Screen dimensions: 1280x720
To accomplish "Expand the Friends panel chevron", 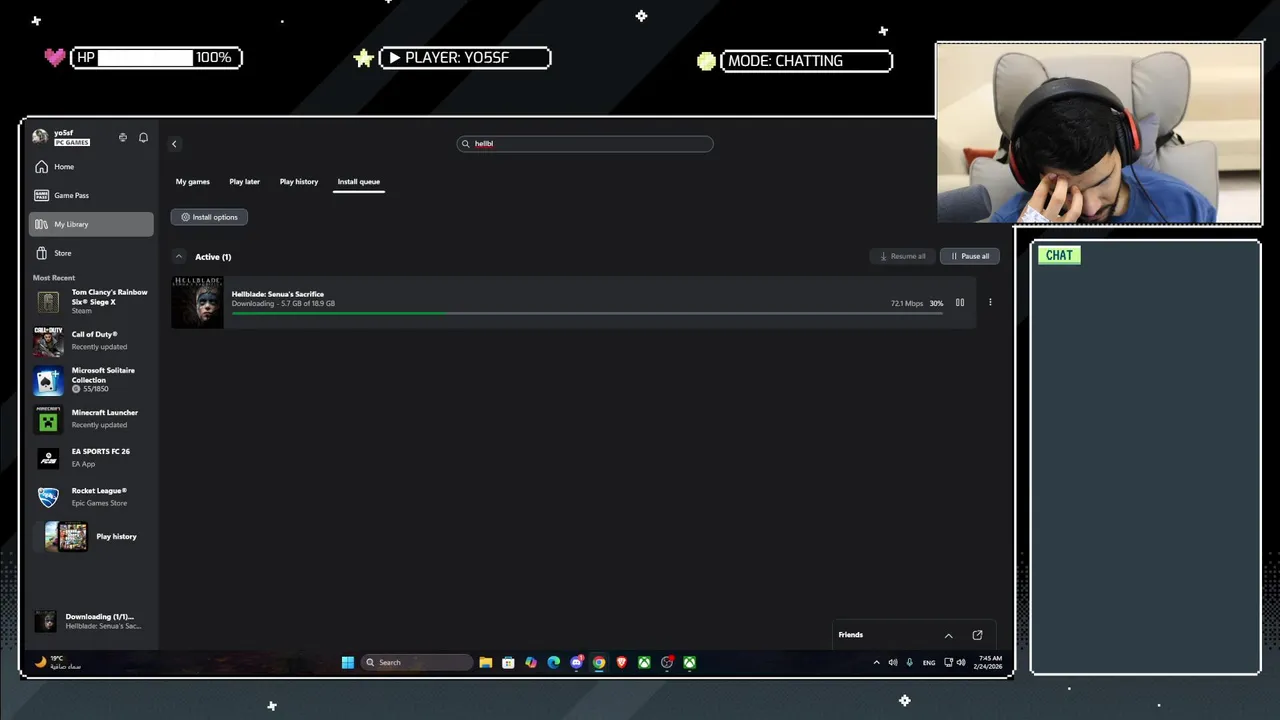I will 949,635.
